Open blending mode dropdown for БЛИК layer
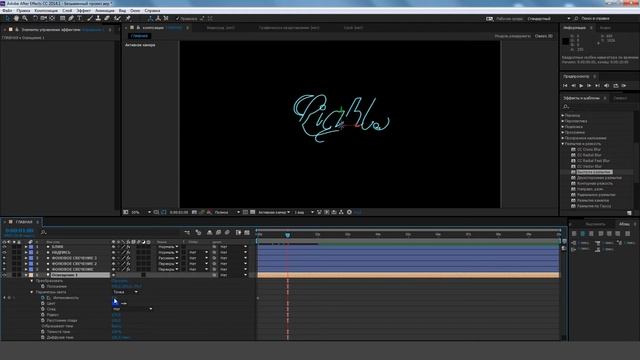The width and height of the screenshot is (640, 360). (168, 247)
